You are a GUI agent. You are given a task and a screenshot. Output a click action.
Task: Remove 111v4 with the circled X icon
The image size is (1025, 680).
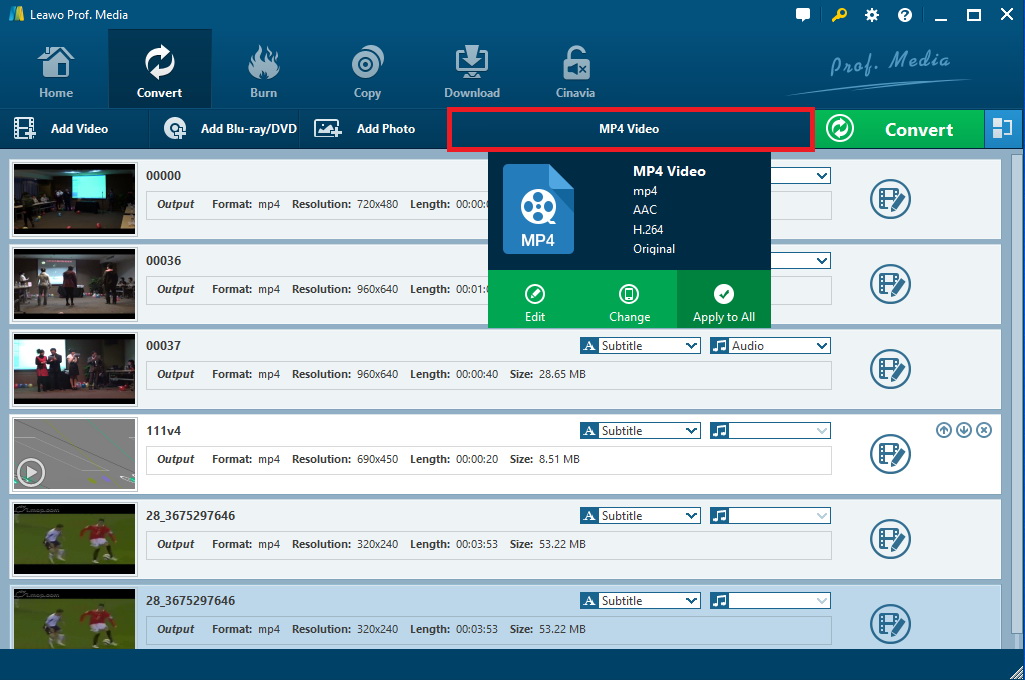983,429
